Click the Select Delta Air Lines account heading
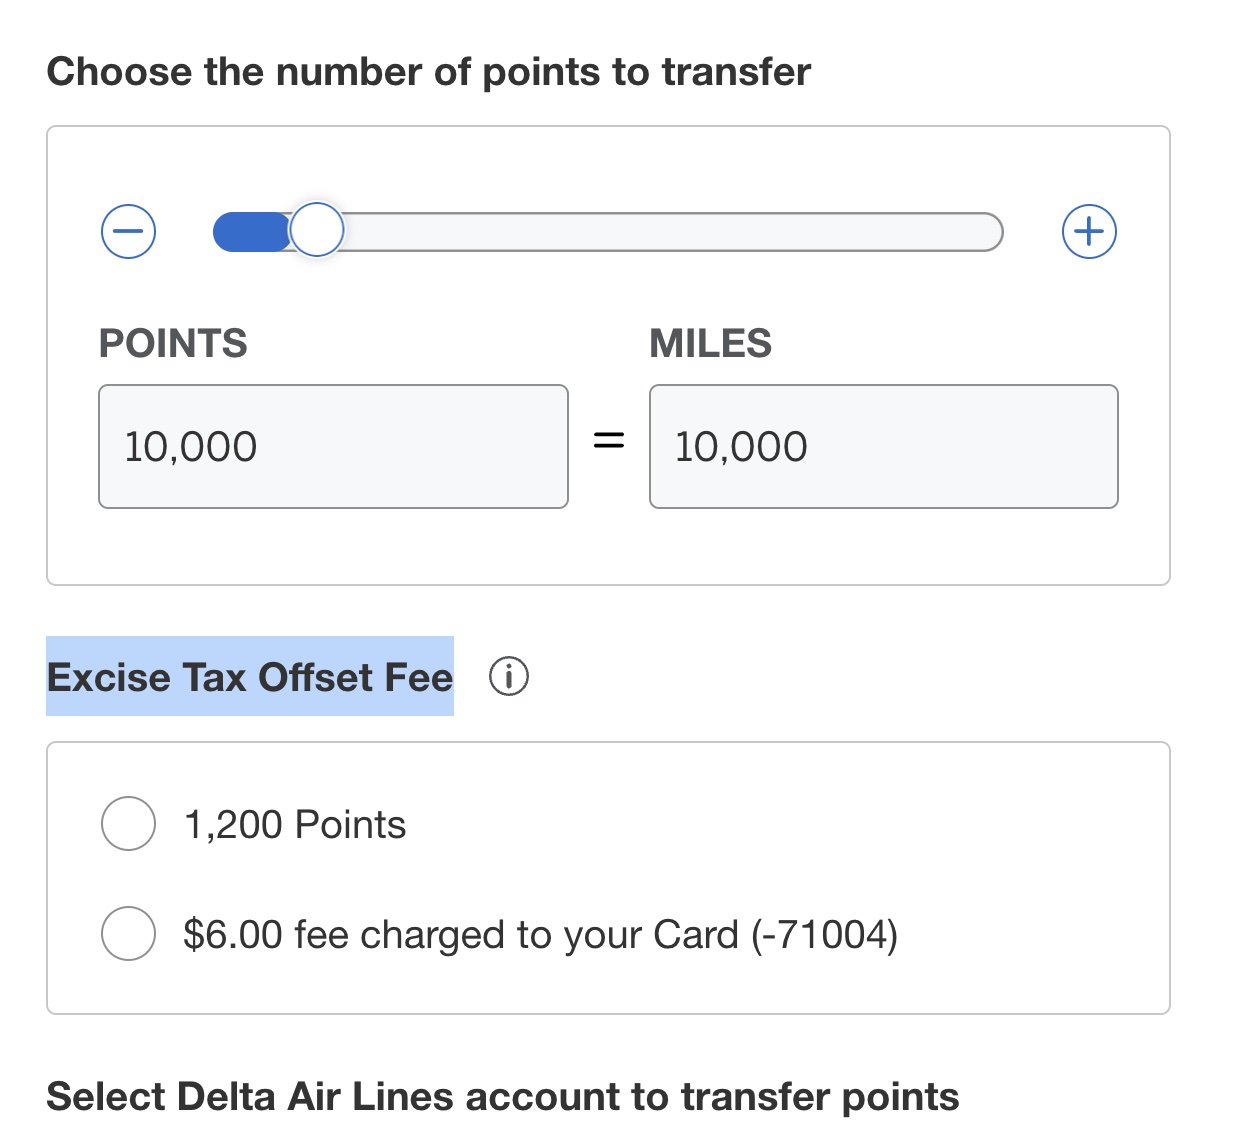Viewport: 1252px width, 1130px height. coord(503,1097)
